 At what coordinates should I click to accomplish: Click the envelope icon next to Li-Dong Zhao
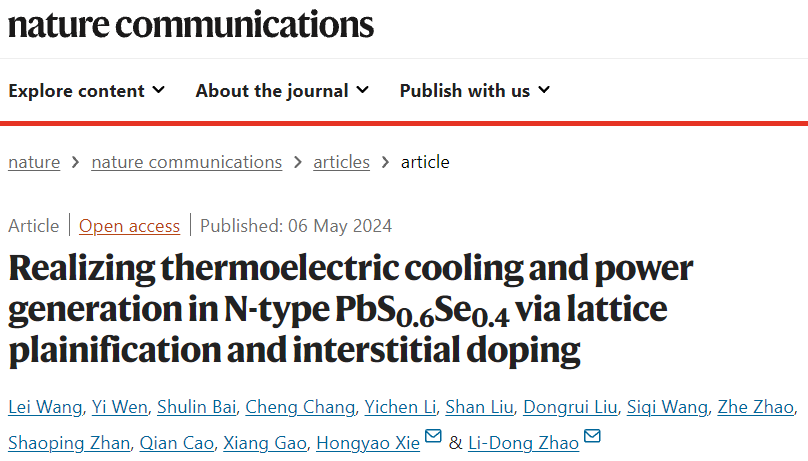[x=592, y=436]
